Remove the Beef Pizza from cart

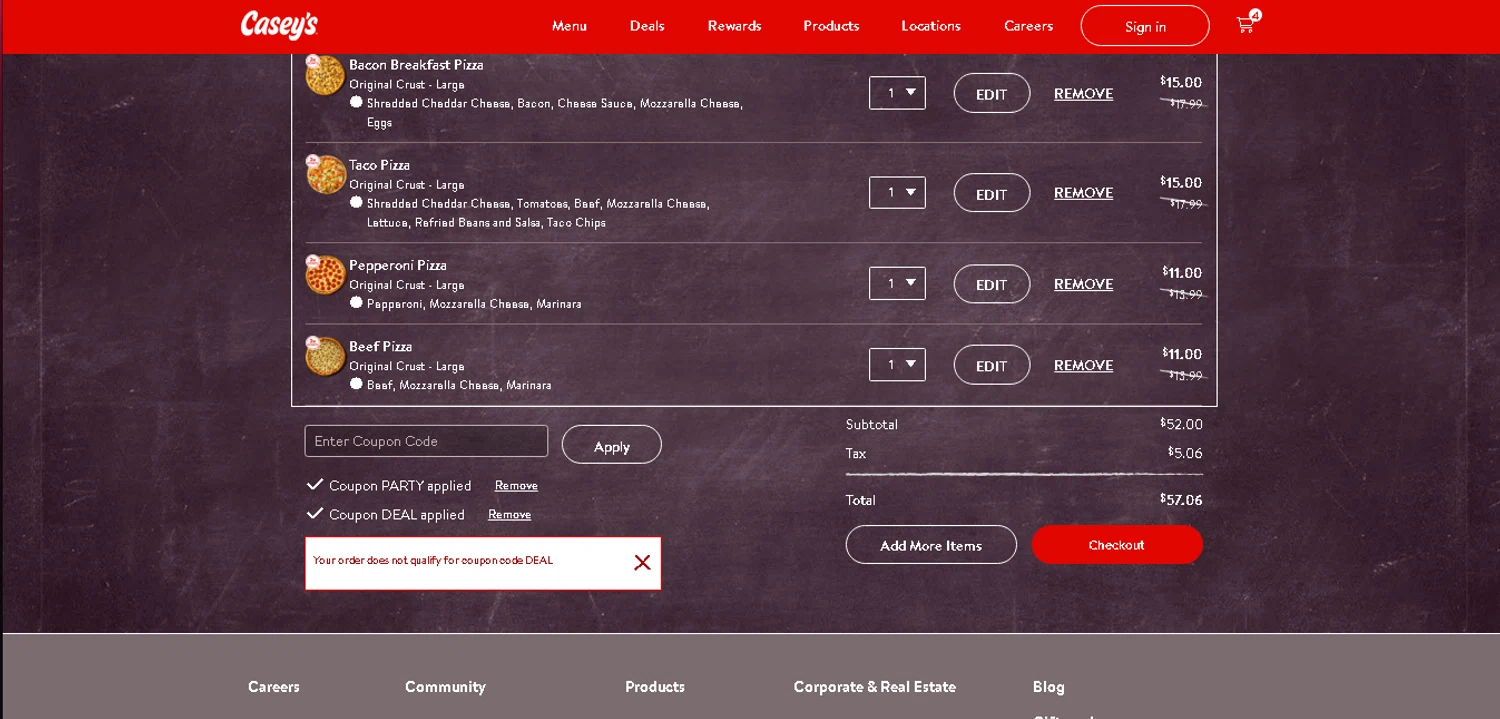[x=1083, y=365]
